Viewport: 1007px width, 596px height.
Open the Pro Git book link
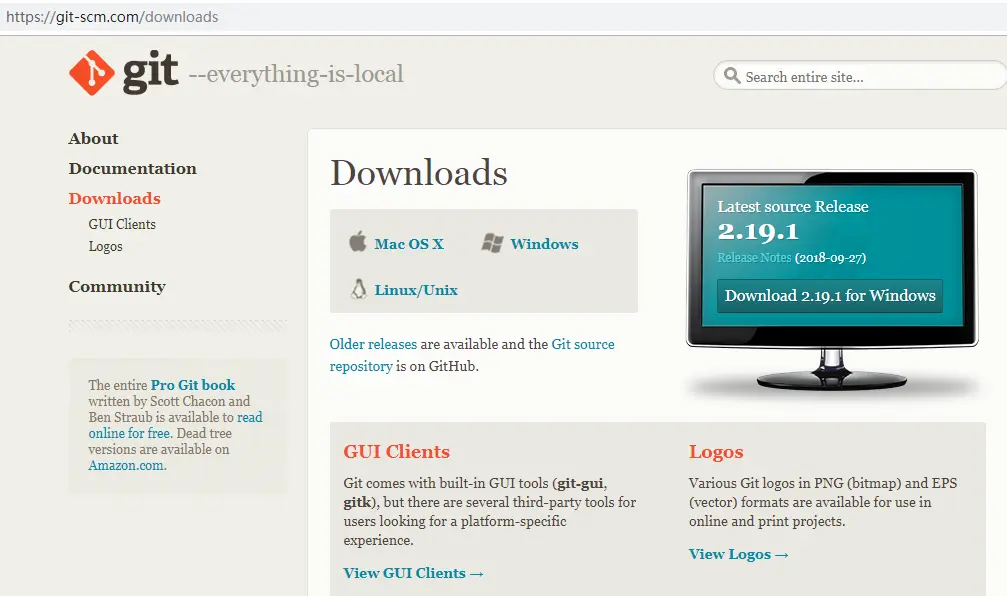pyautogui.click(x=193, y=385)
